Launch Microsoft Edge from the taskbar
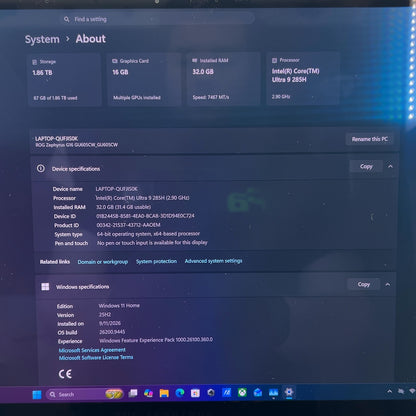Image resolution: width=416 pixels, height=416 pixels. (x=180, y=393)
